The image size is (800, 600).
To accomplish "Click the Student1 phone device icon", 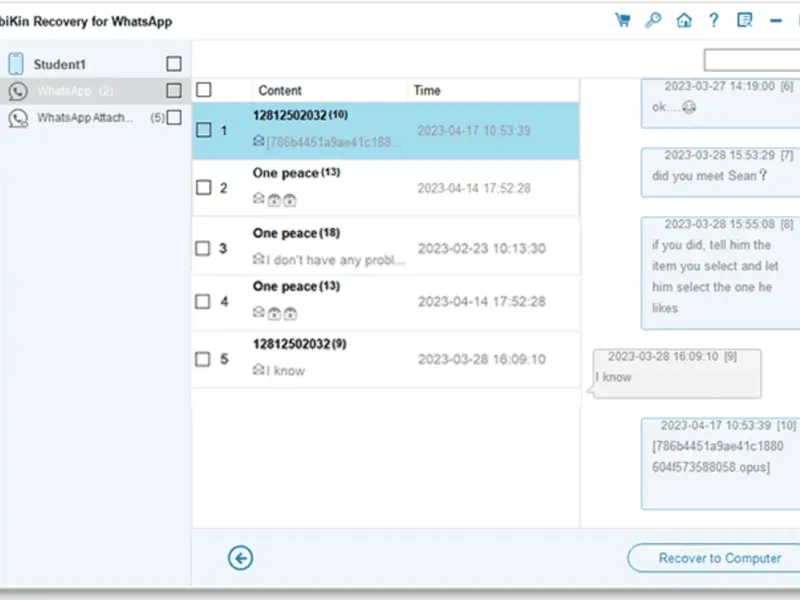I will [16, 64].
